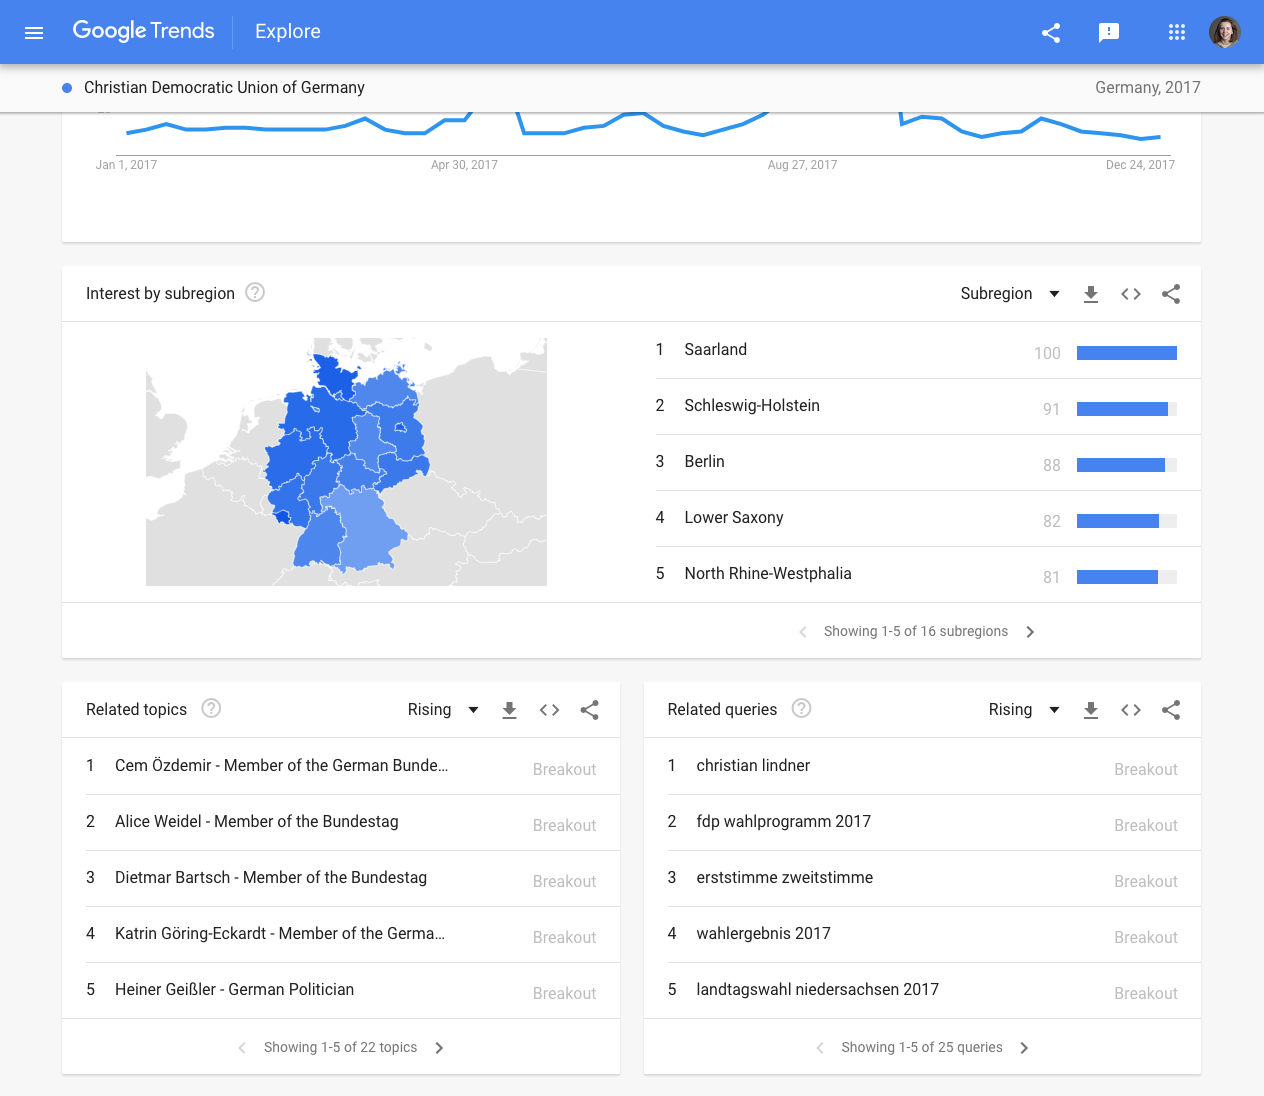Open the account profile avatar

(x=1225, y=32)
